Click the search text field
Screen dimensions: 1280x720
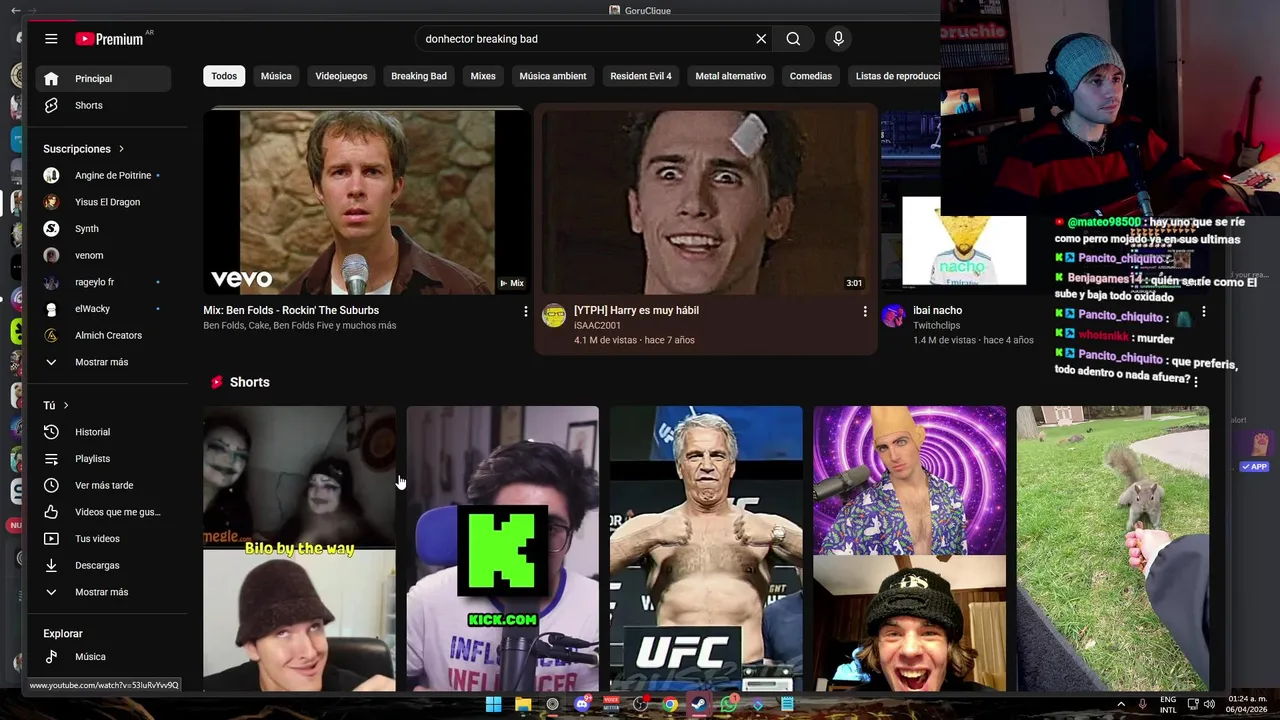(x=585, y=39)
